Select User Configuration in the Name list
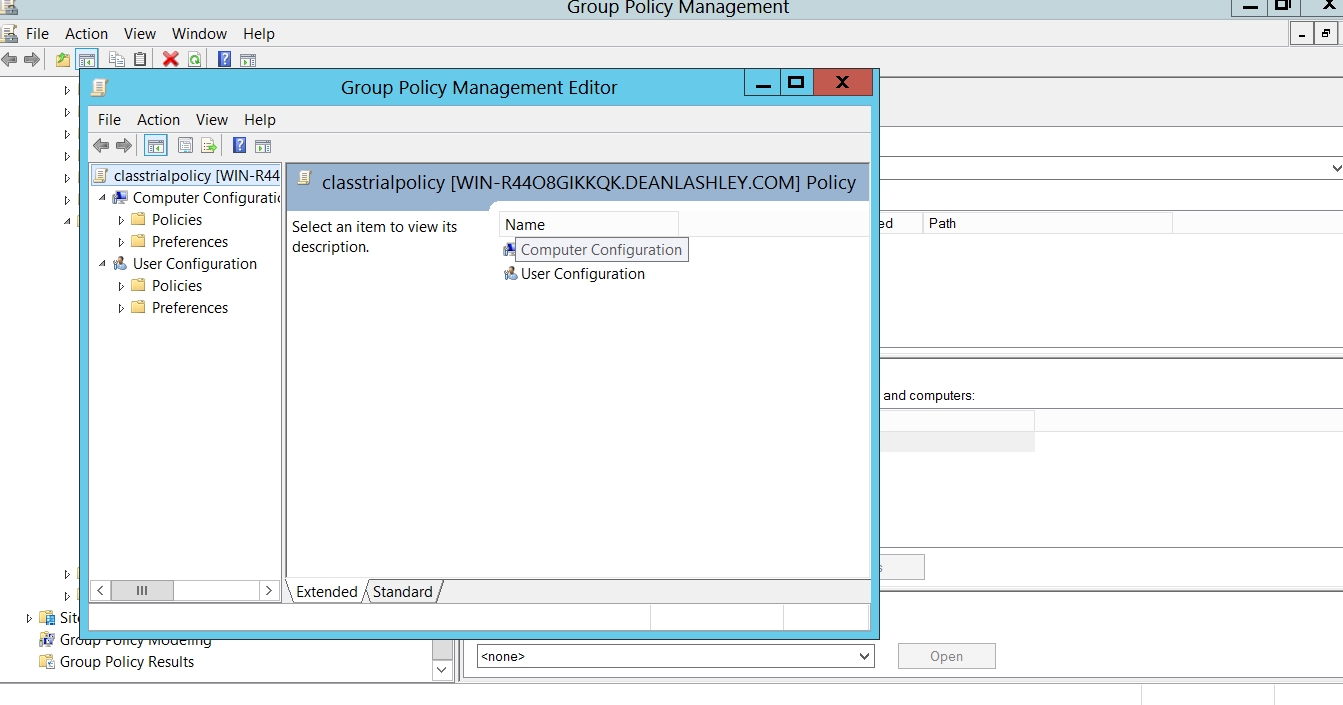Viewport: 1343px width, 705px height. pos(582,274)
